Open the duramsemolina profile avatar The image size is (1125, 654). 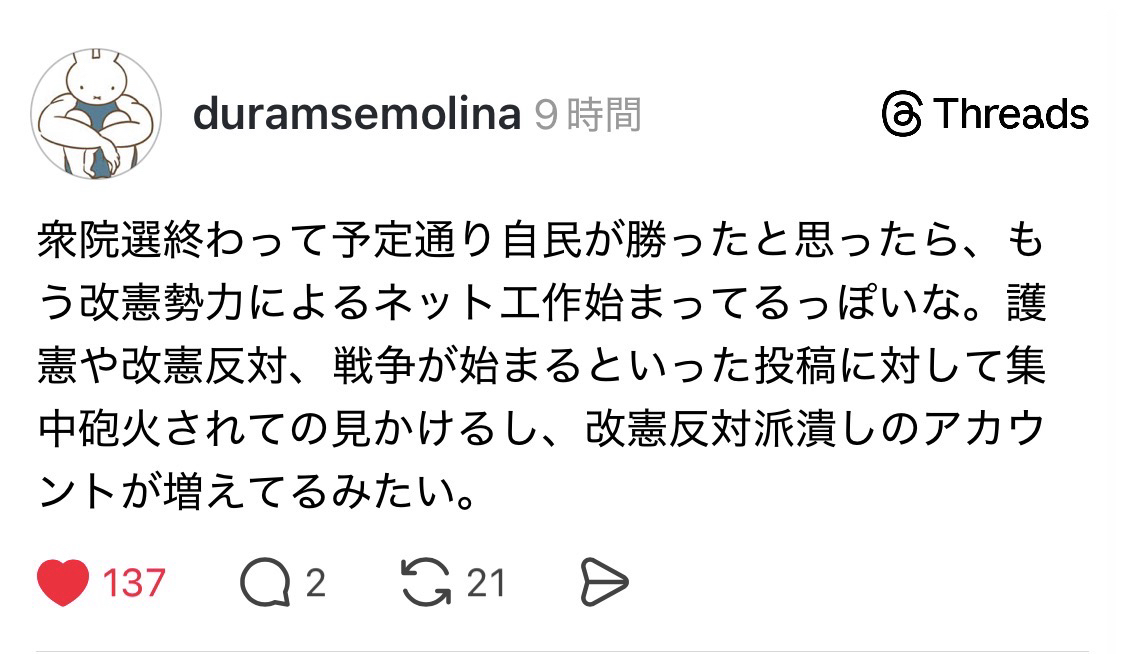point(97,115)
